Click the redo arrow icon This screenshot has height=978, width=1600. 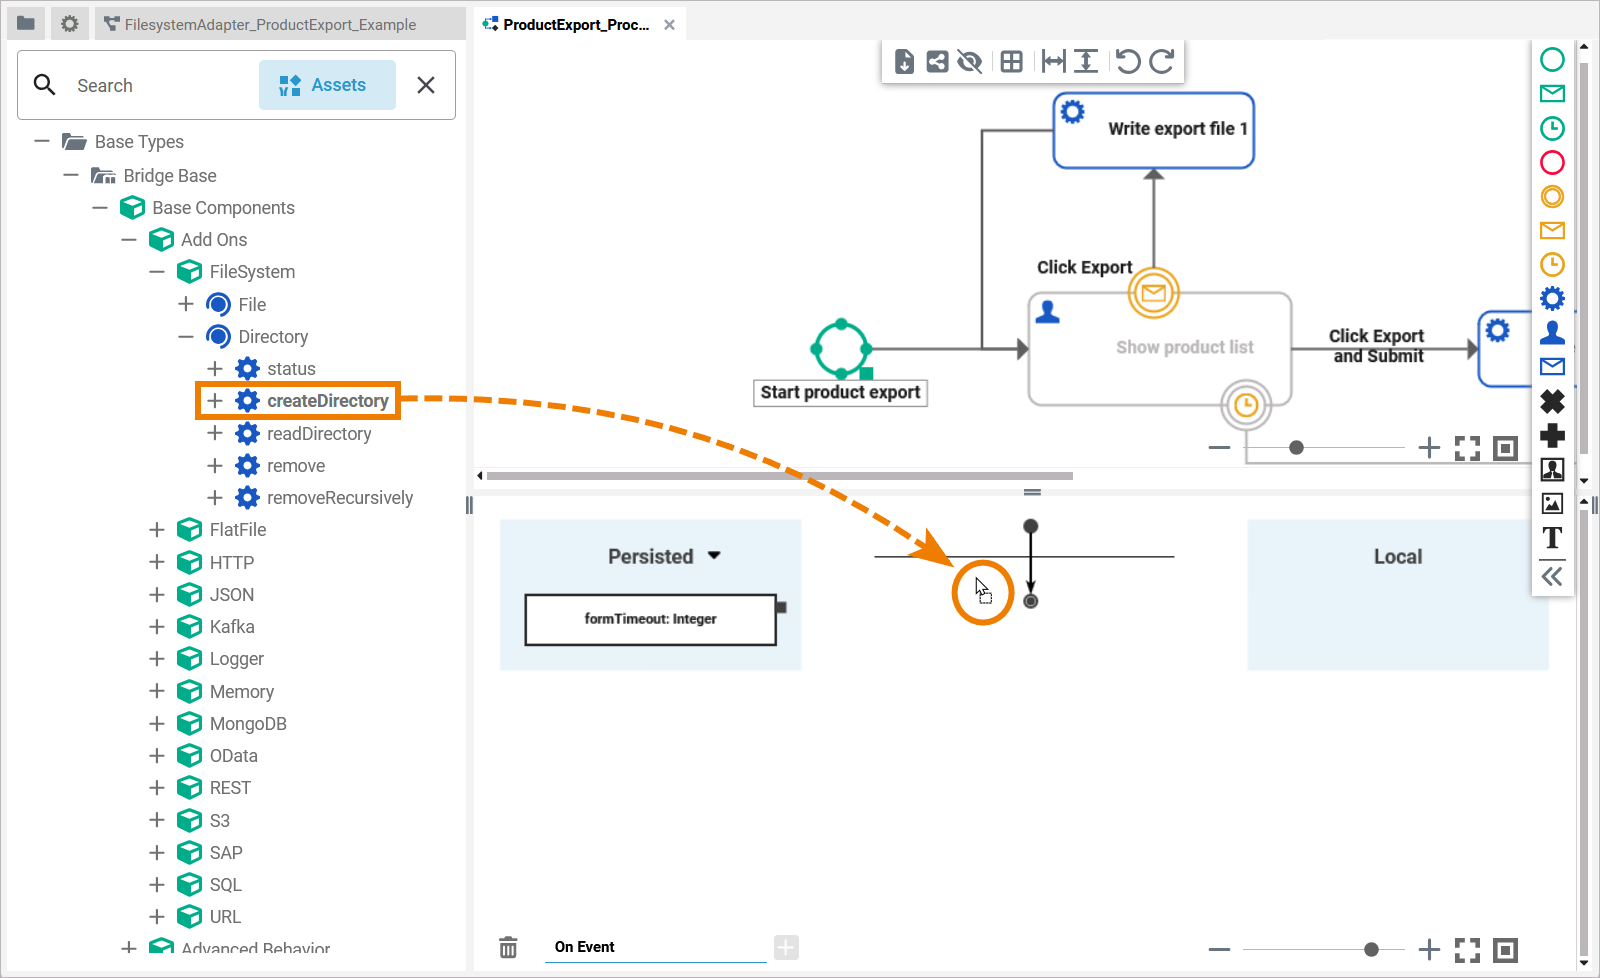point(1161,62)
